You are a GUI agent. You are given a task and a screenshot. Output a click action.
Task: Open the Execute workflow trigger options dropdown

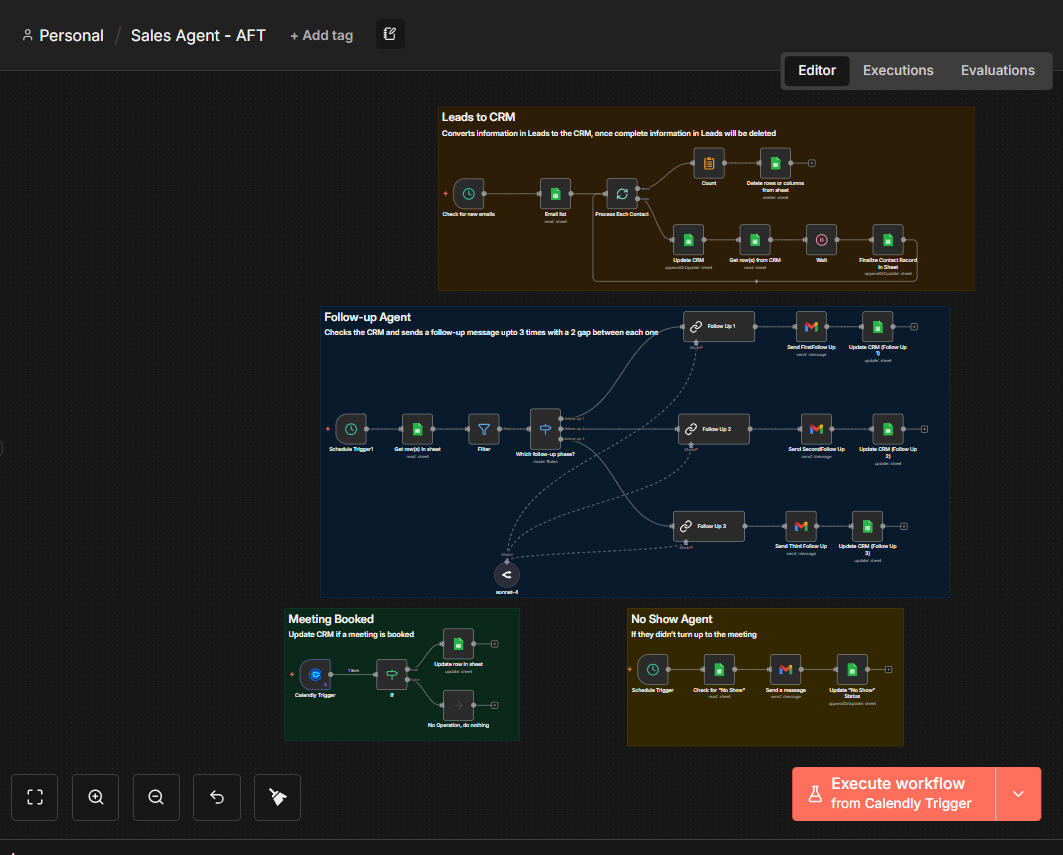(1018, 793)
